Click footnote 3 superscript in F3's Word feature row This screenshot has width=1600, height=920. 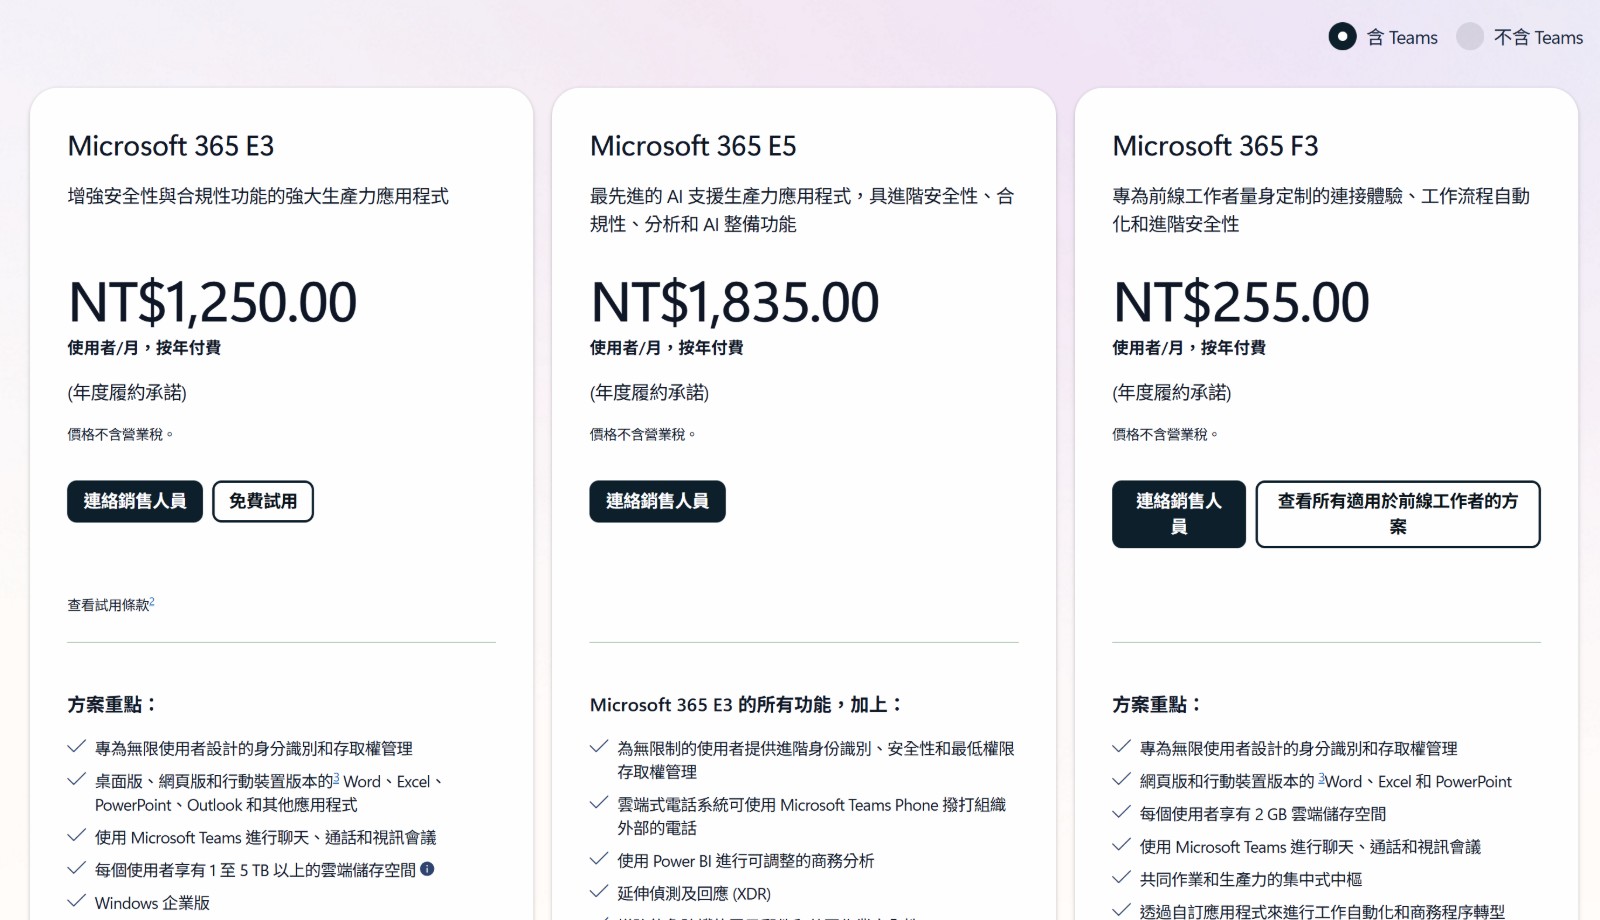pos(1322,778)
